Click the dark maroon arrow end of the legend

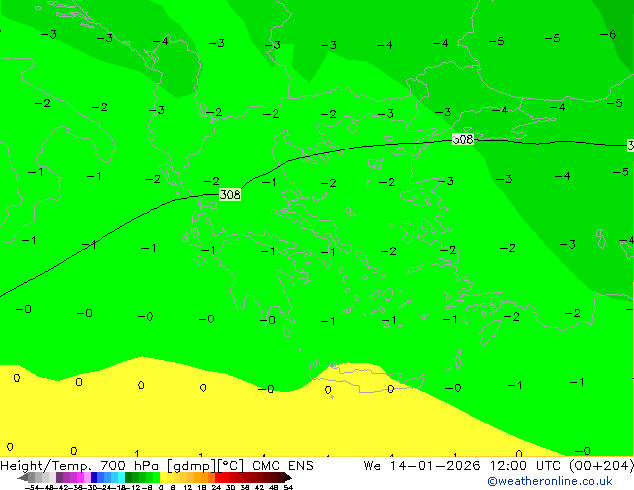coord(288,478)
